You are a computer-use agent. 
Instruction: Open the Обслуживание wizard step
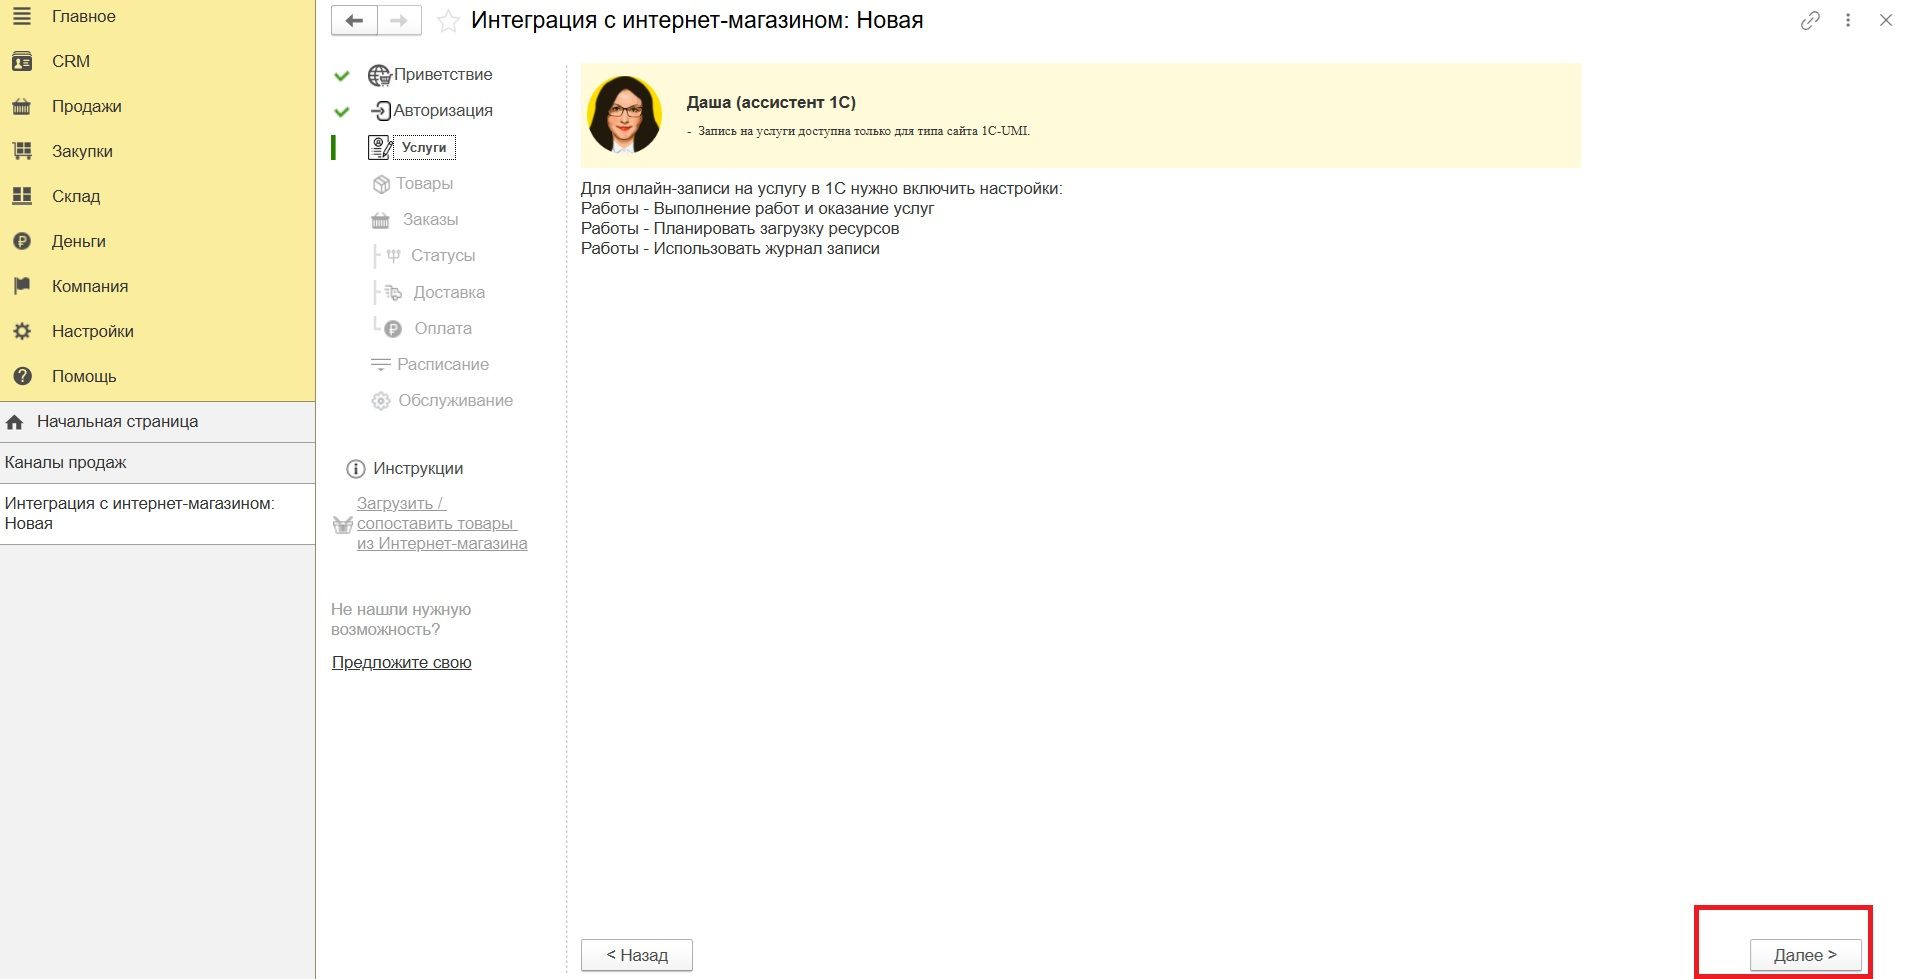455,400
